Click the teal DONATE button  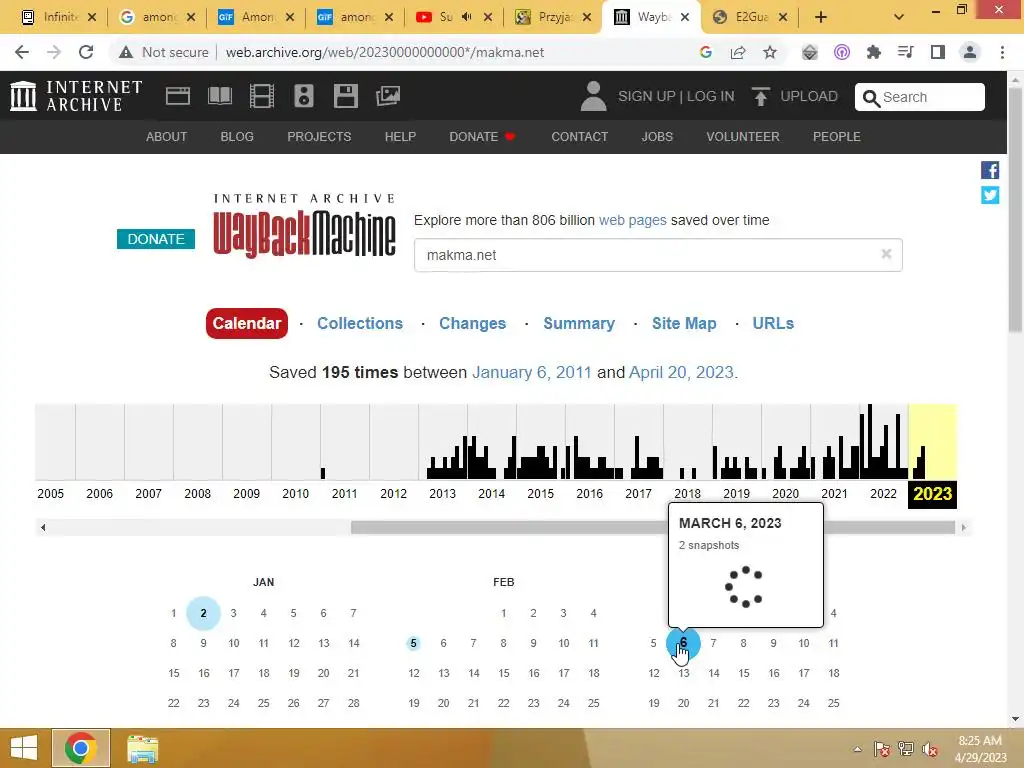tap(155, 239)
